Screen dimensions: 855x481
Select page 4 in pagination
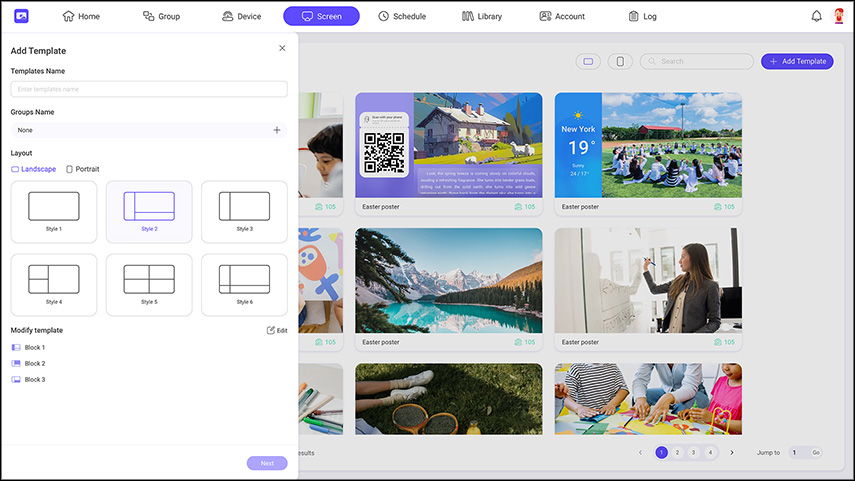[710, 453]
